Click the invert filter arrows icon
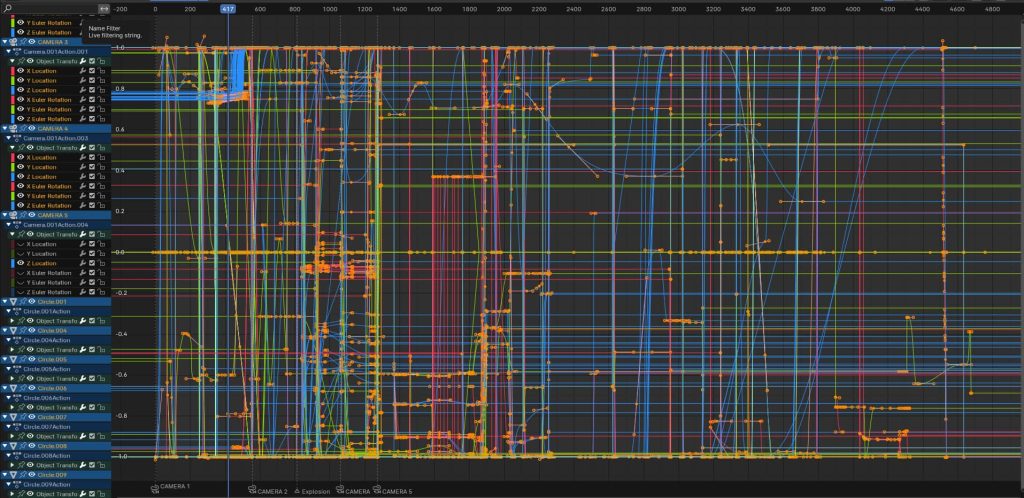This screenshot has height=498, width=1024. click(103, 8)
